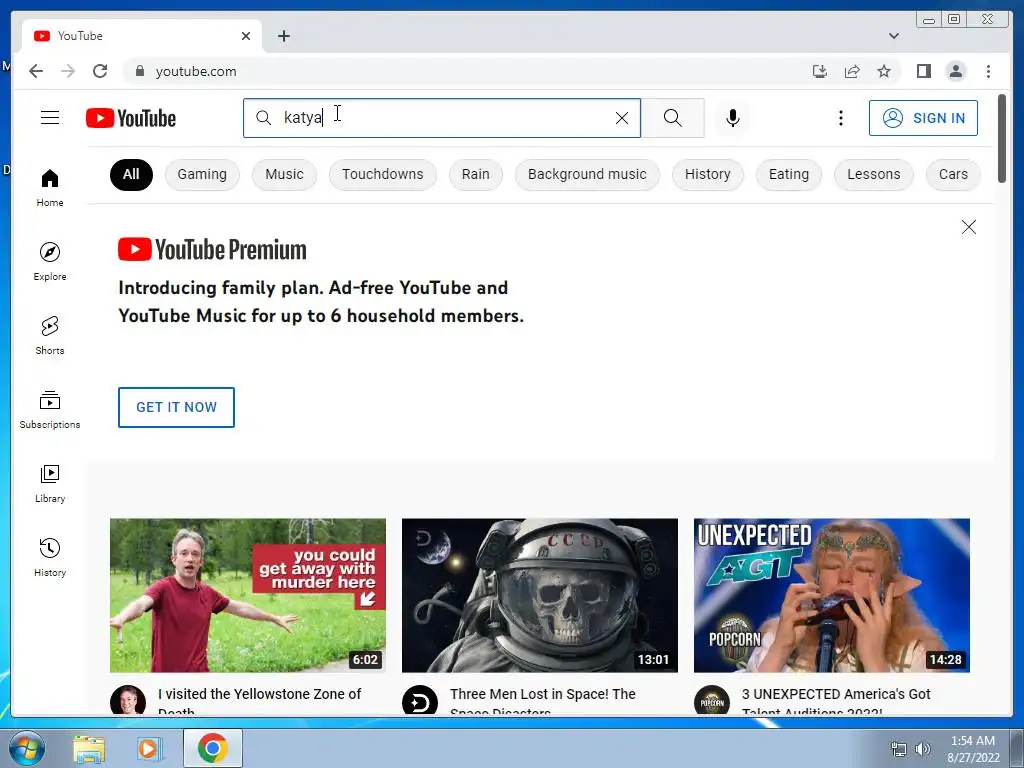This screenshot has width=1024, height=768.
Task: Select the Eating filter chip
Action: 788,174
